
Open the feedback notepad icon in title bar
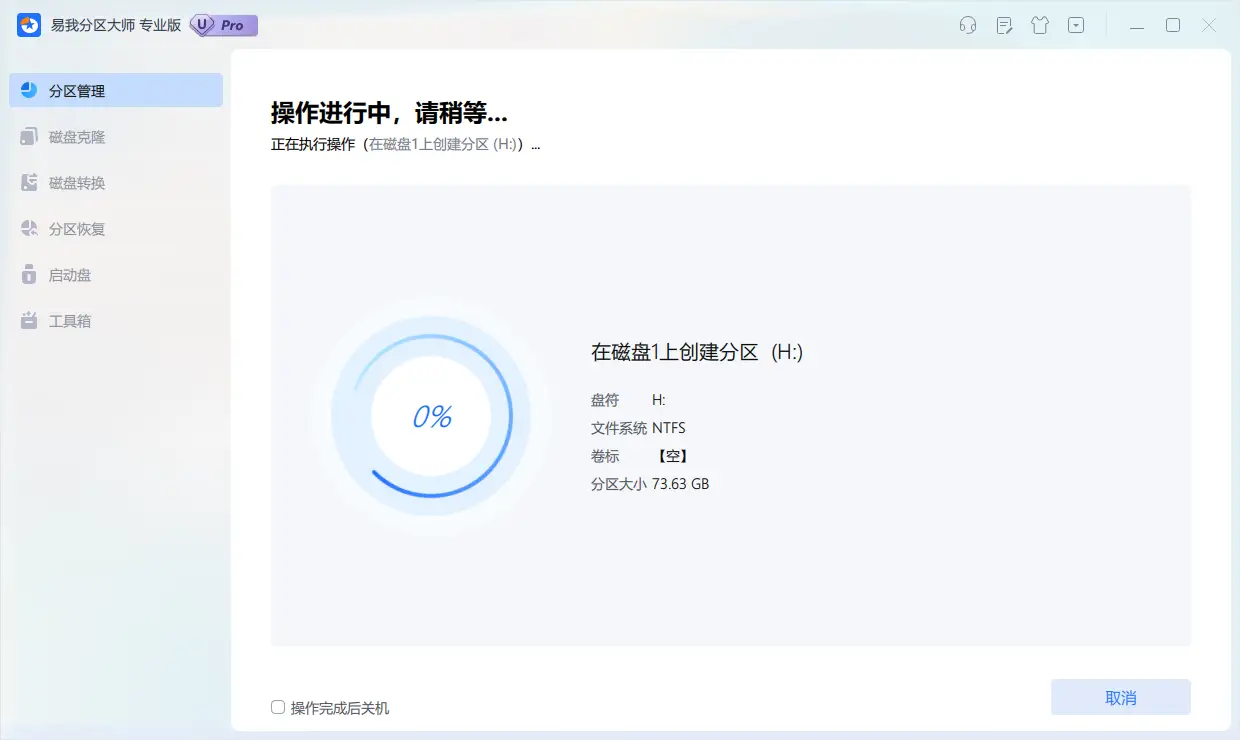(x=1004, y=25)
